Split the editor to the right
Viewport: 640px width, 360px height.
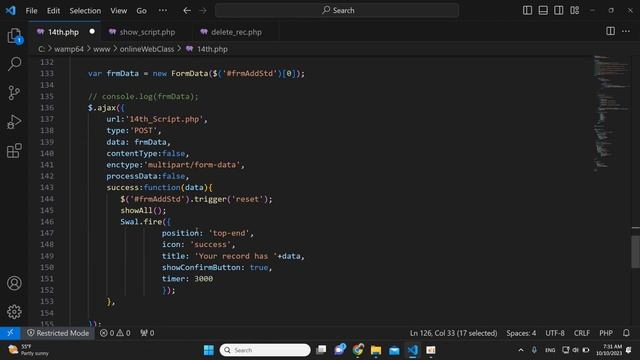610,31
